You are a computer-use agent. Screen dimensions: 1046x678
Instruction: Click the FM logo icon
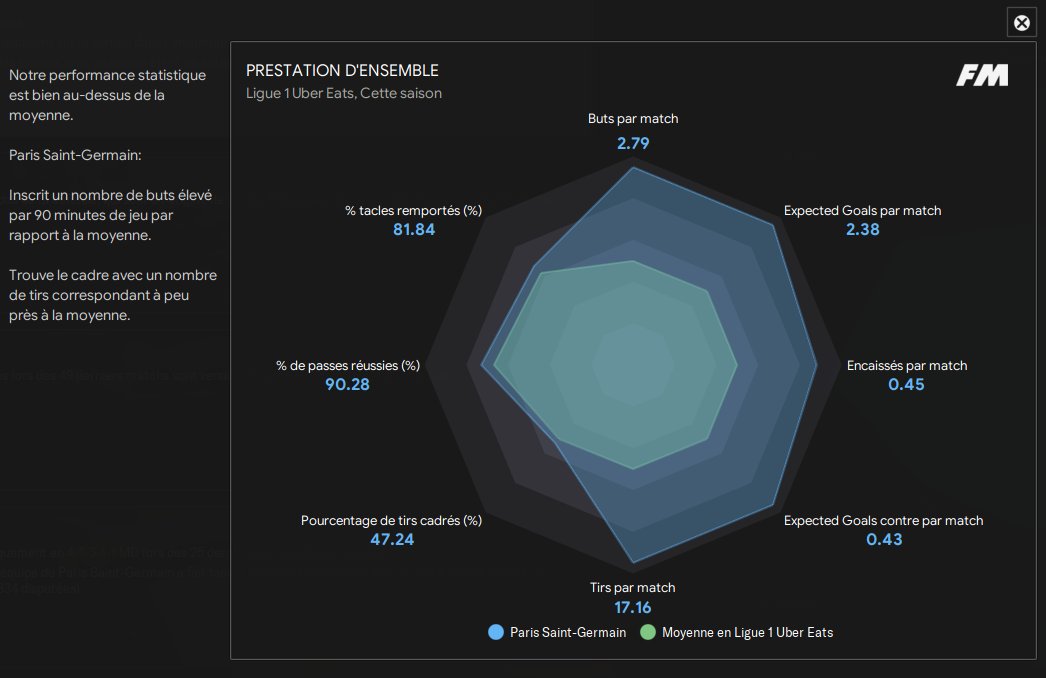(982, 76)
